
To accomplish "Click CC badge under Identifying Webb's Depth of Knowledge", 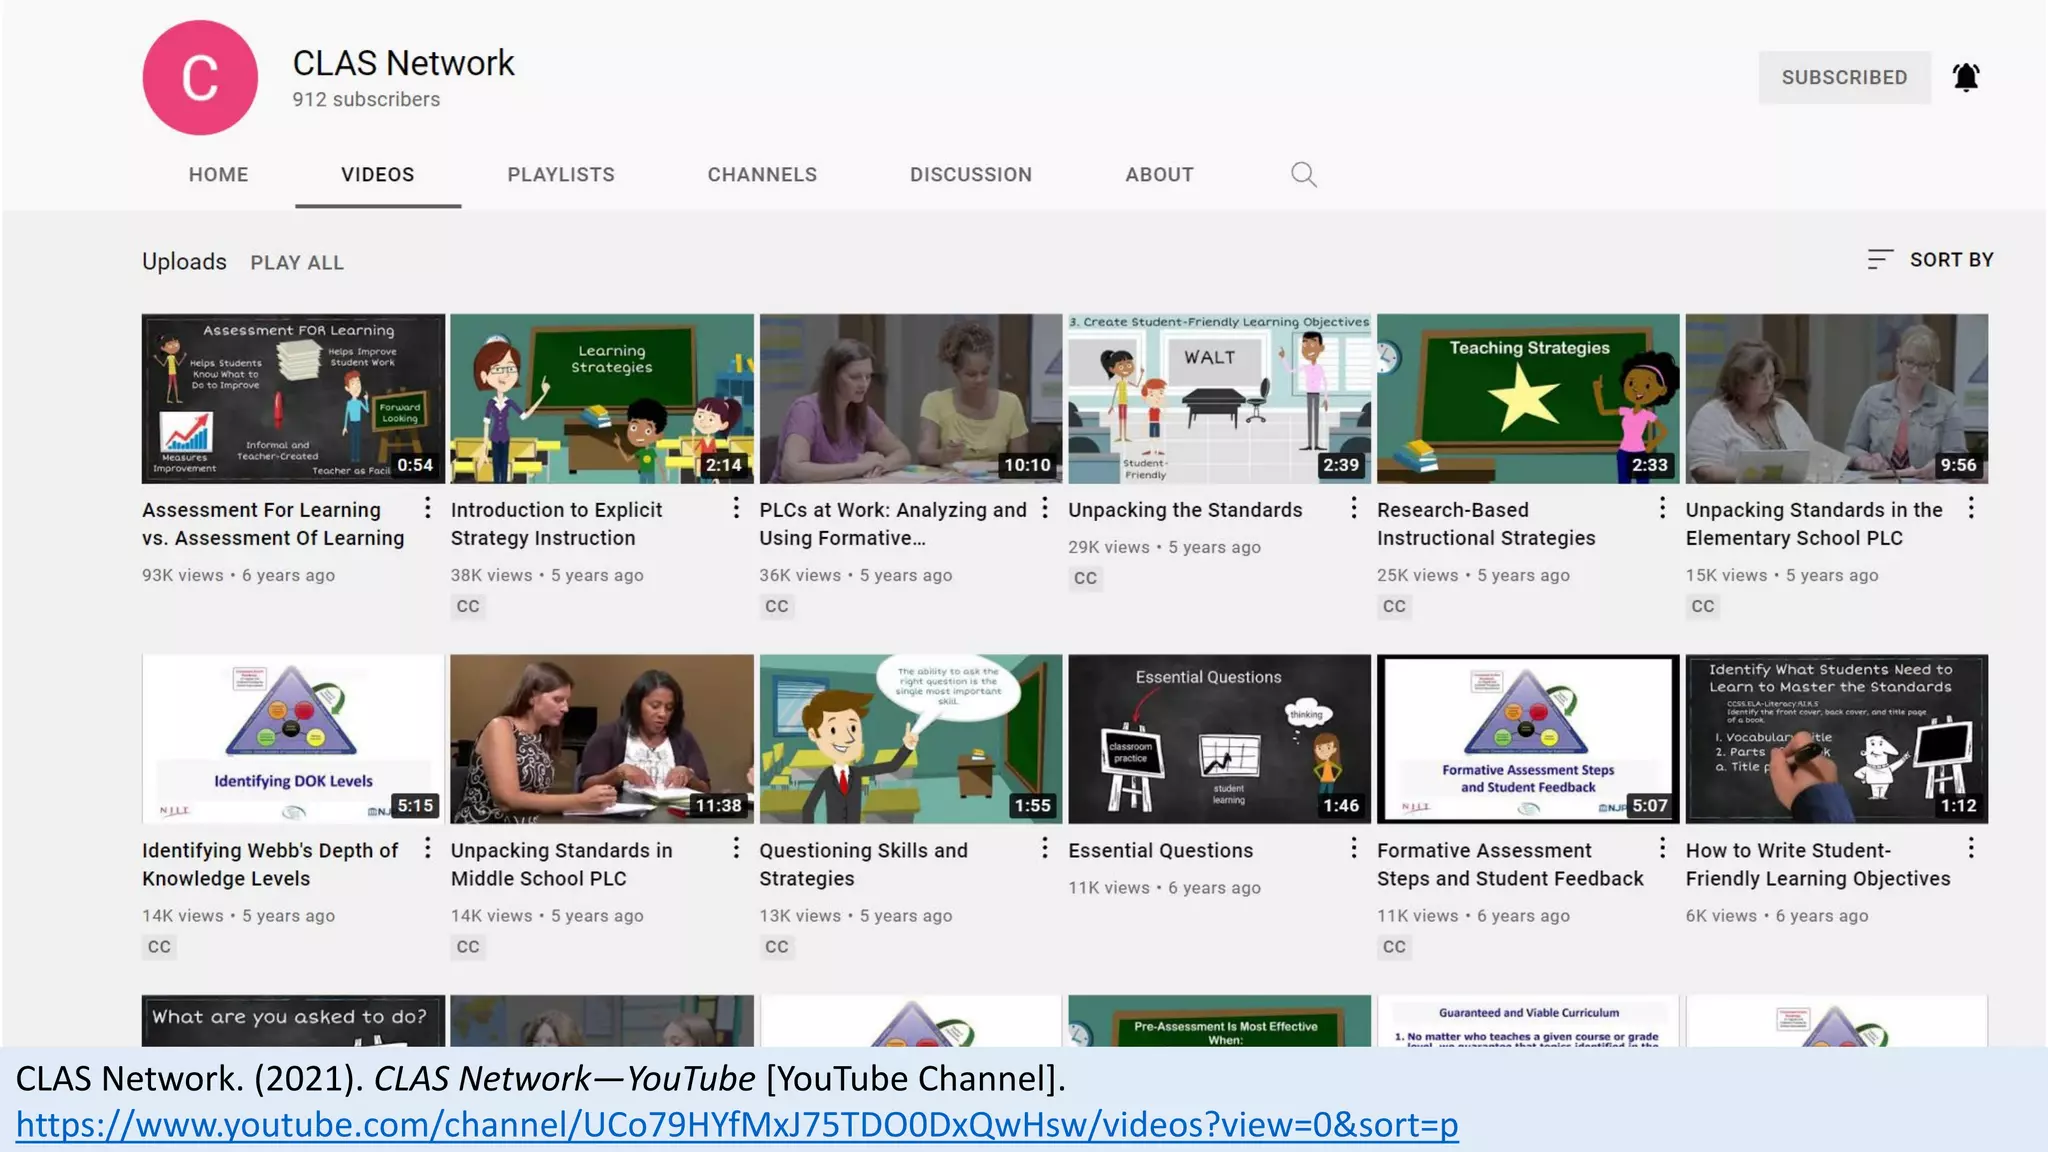I will click(159, 946).
